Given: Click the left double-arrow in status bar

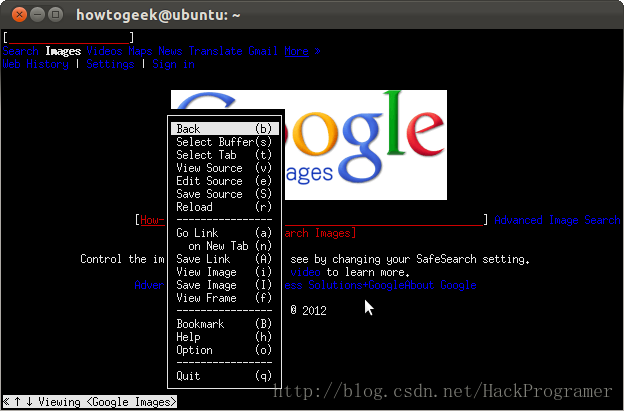Looking at the screenshot, I should point(6,401).
